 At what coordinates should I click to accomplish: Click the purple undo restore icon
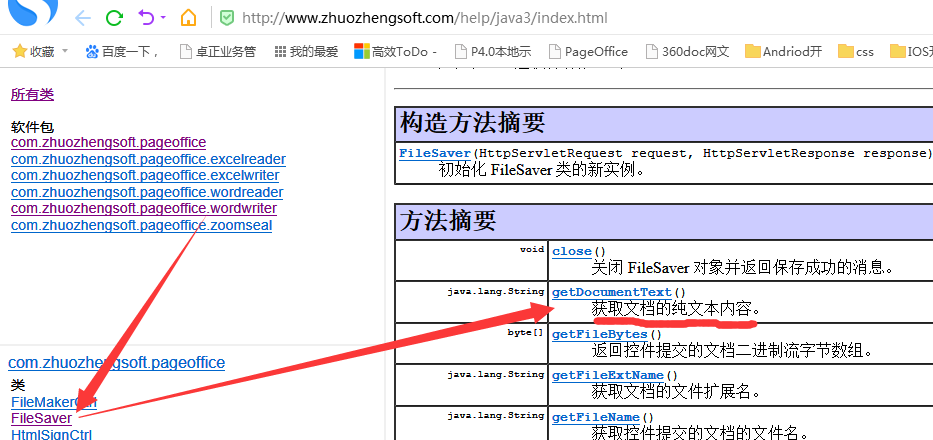146,17
